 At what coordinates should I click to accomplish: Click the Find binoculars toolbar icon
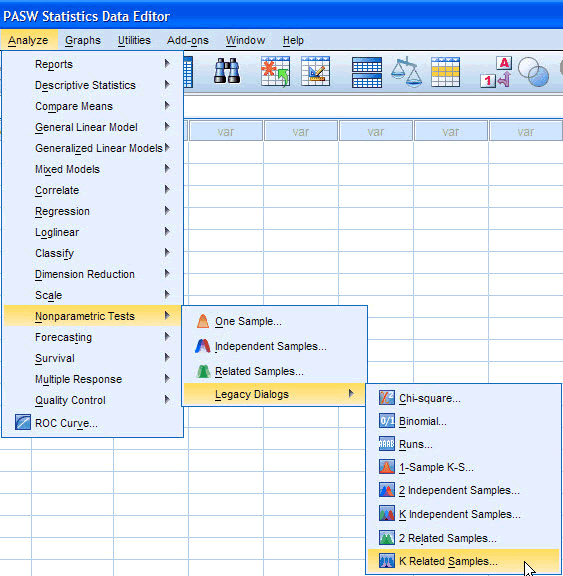[227, 71]
